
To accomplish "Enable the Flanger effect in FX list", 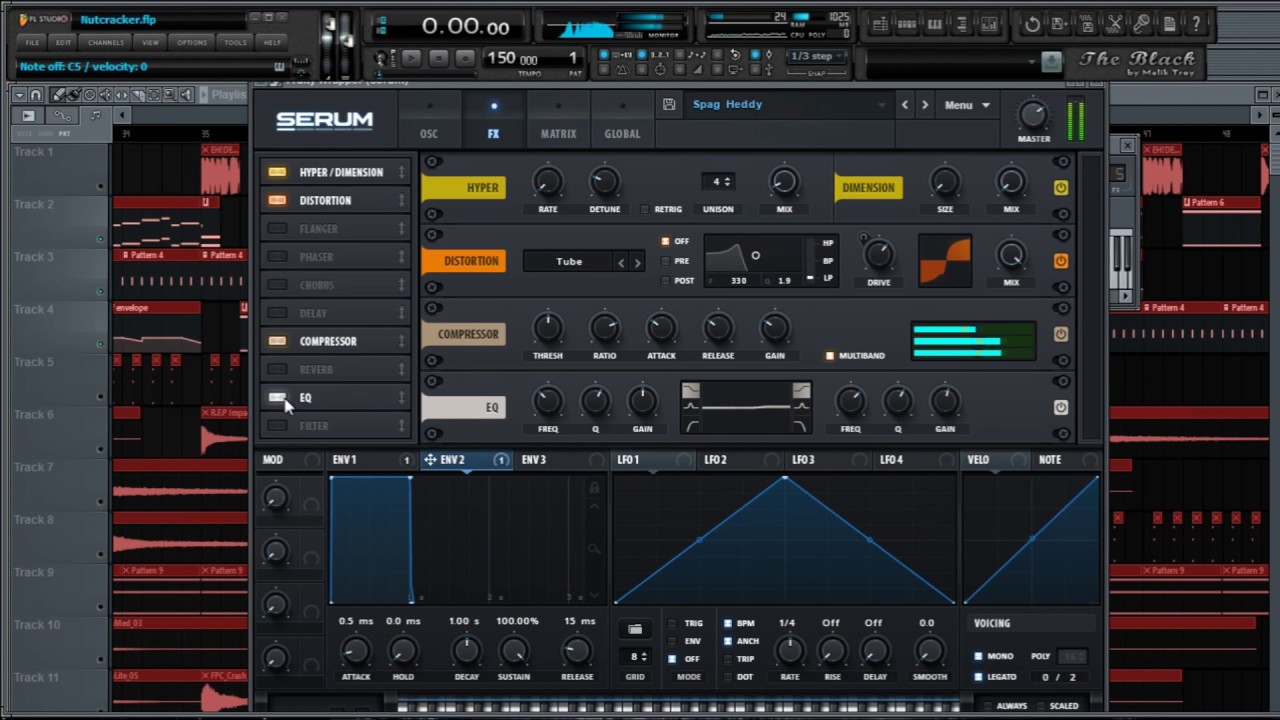I will tap(277, 228).
